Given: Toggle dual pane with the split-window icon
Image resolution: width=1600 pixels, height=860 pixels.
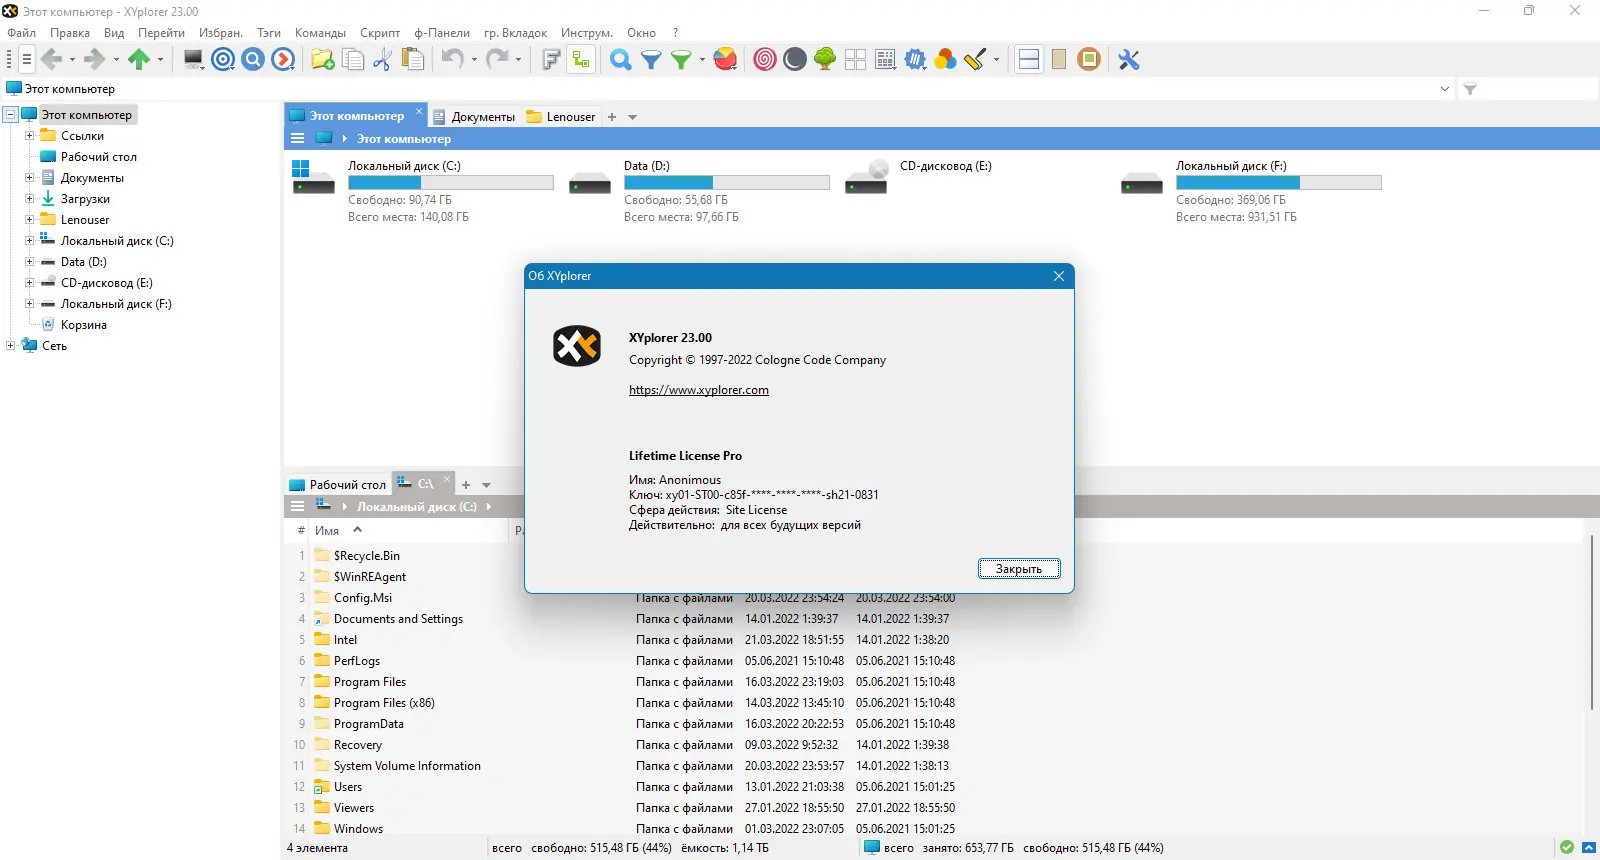Looking at the screenshot, I should point(1029,60).
